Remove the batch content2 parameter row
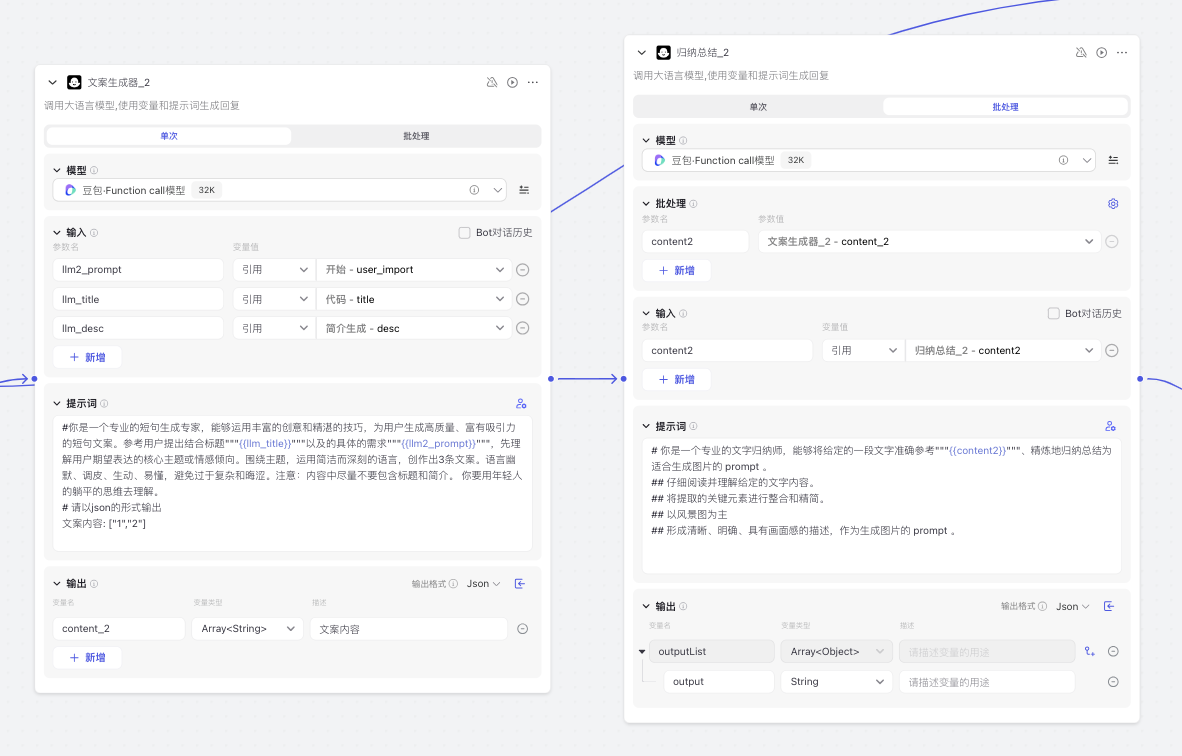This screenshot has width=1182, height=756. [x=1112, y=241]
